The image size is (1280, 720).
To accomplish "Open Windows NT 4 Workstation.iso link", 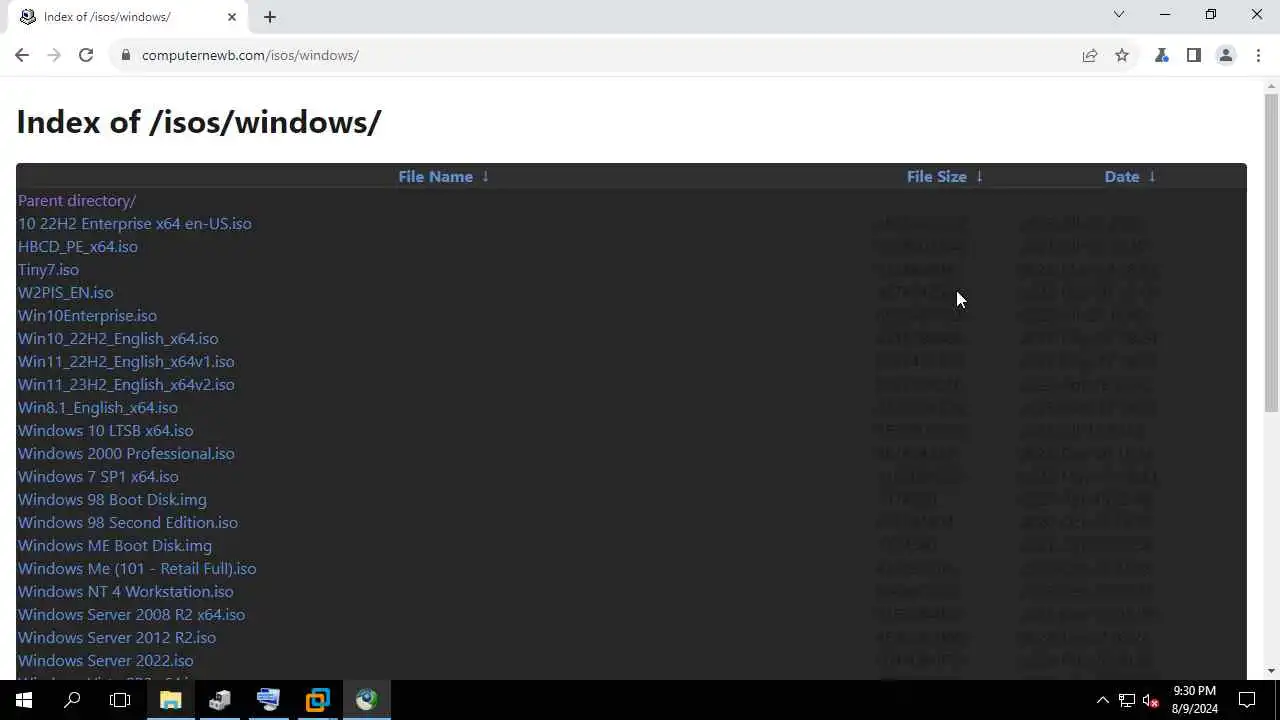I will [126, 591].
